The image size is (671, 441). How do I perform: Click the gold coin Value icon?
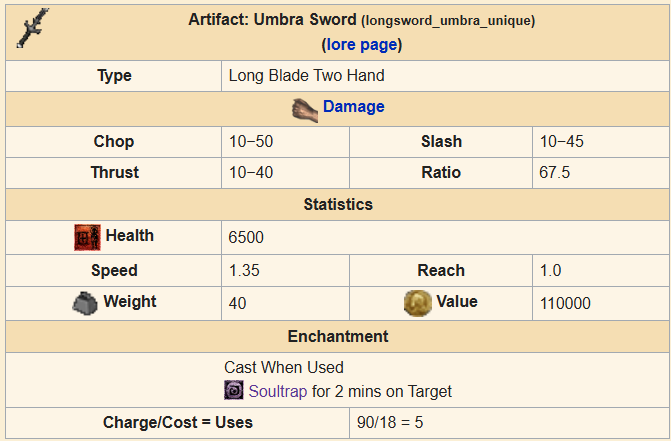click(418, 303)
